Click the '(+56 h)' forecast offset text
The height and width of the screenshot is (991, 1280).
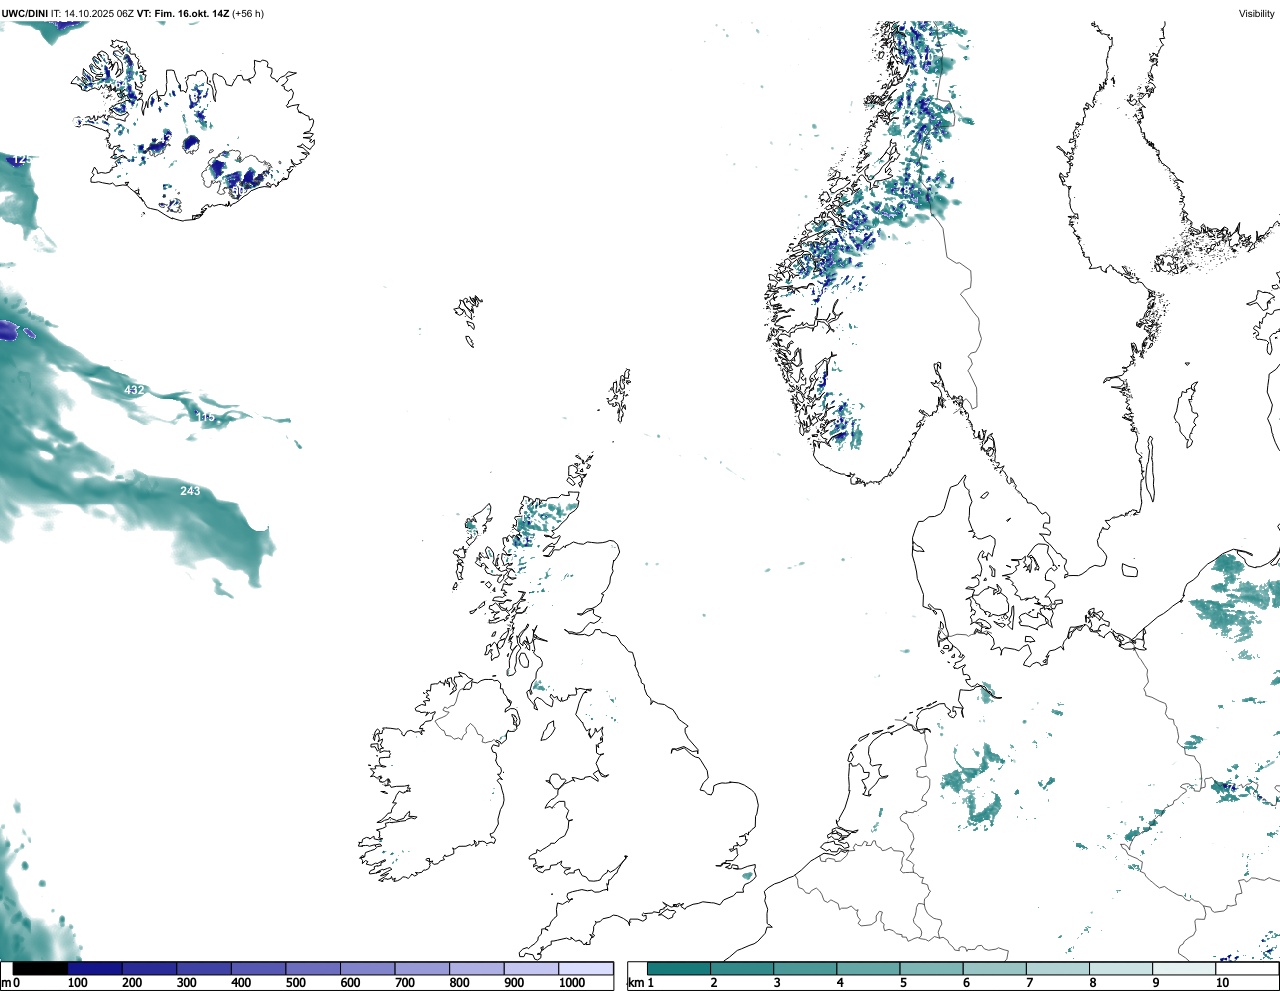point(248,14)
